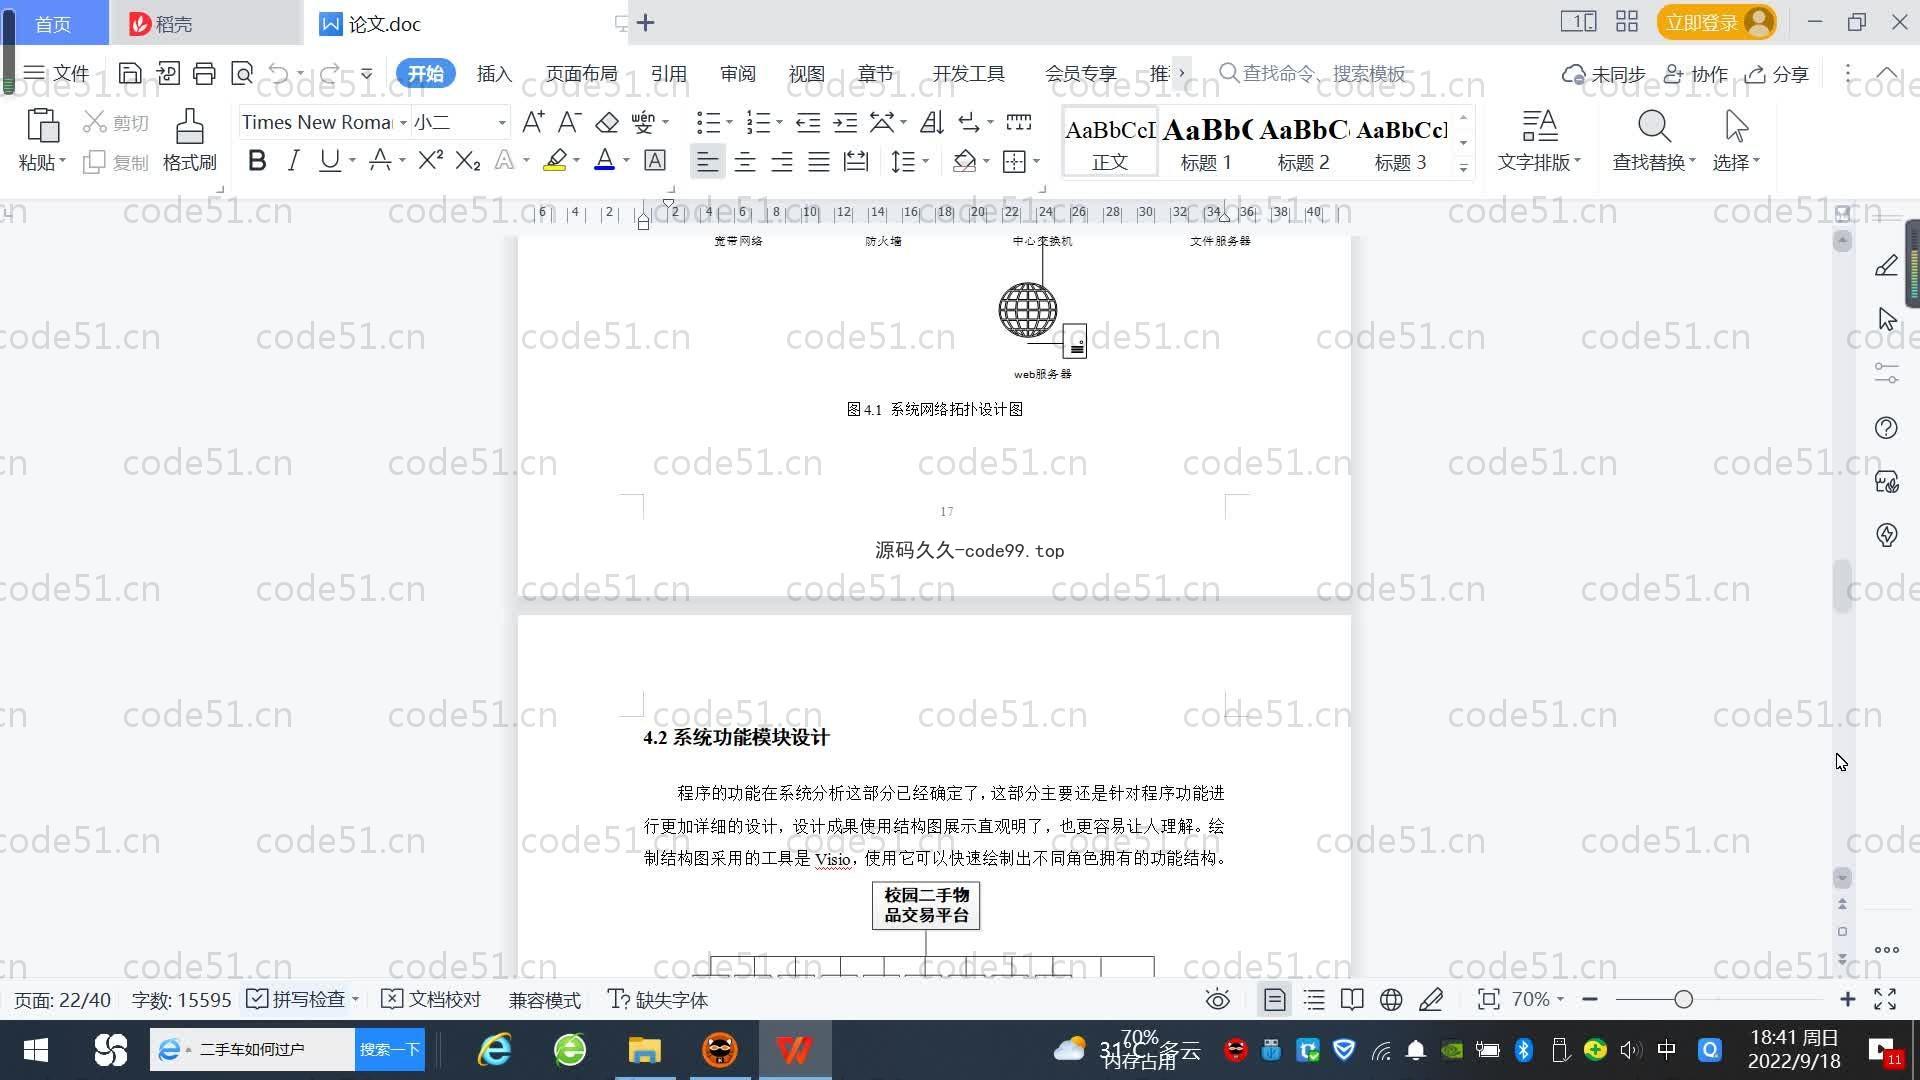Enter full screen mode
The image size is (1920, 1080).
(1885, 999)
